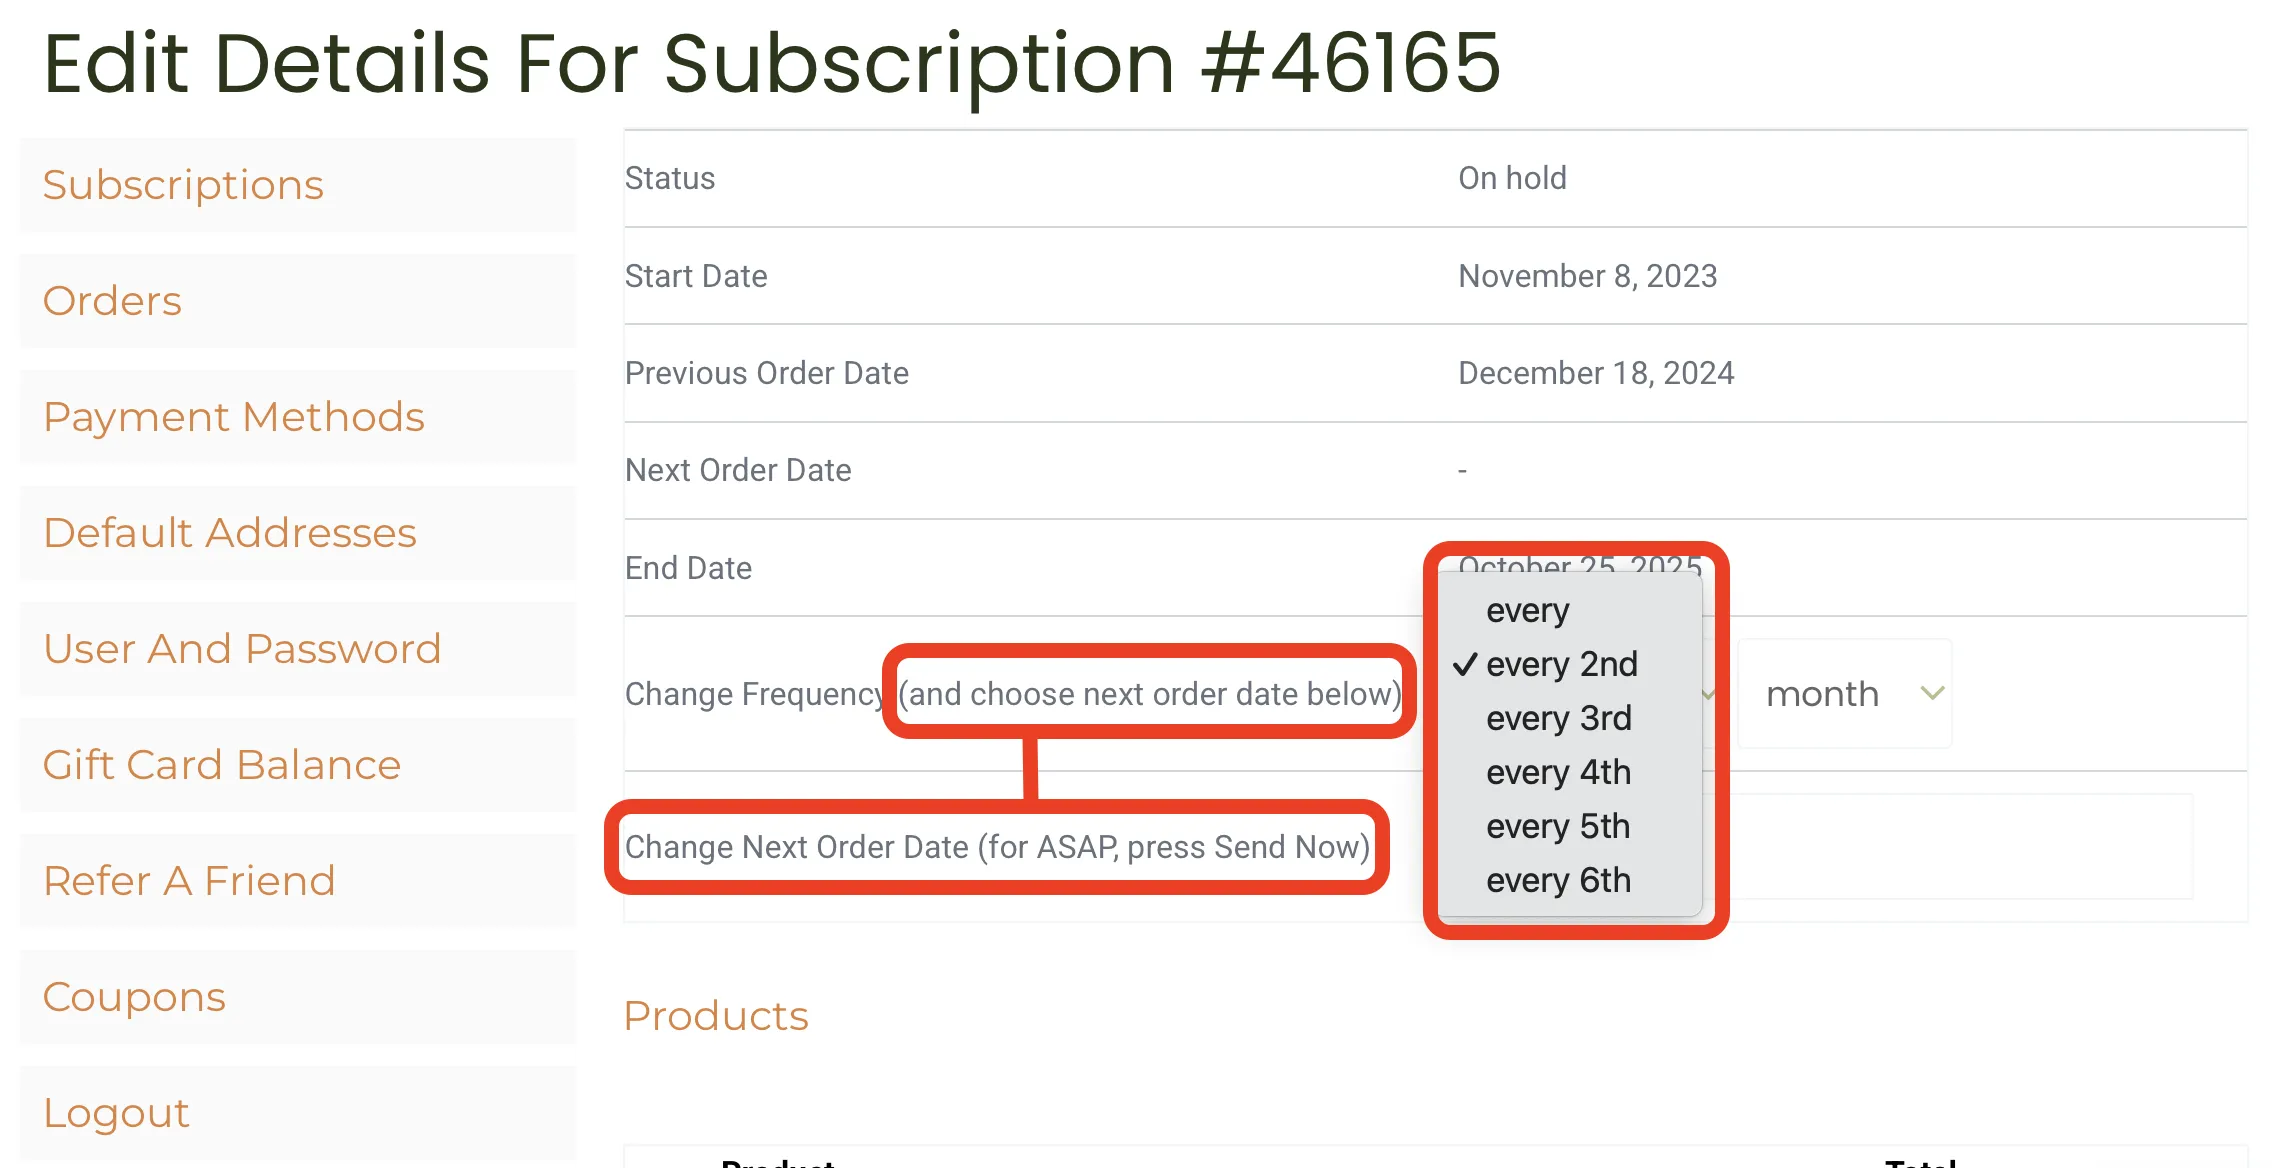Click the month dropdown chevron arrow

click(x=1932, y=693)
